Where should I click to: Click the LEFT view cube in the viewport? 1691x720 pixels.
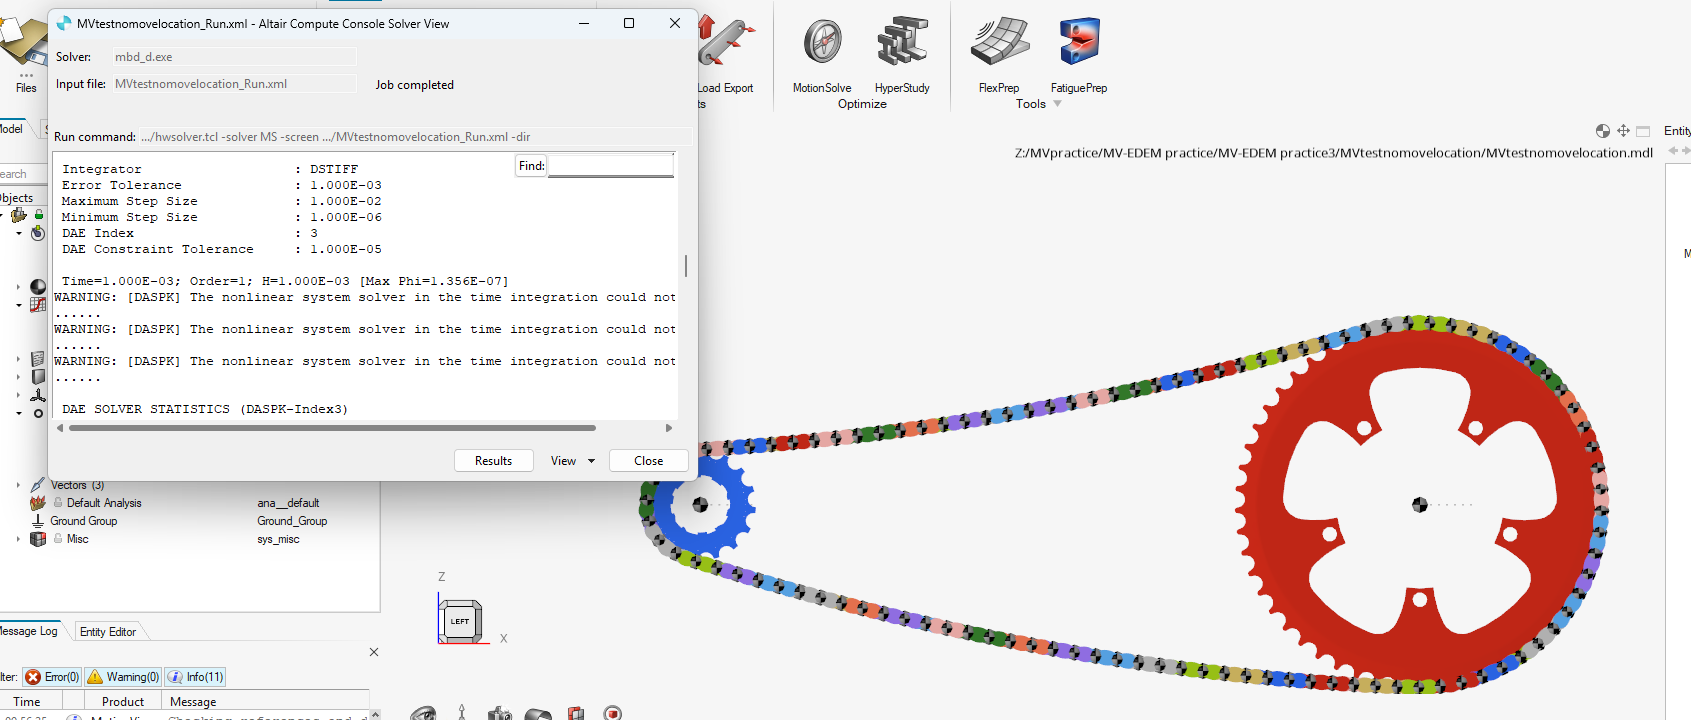click(461, 621)
